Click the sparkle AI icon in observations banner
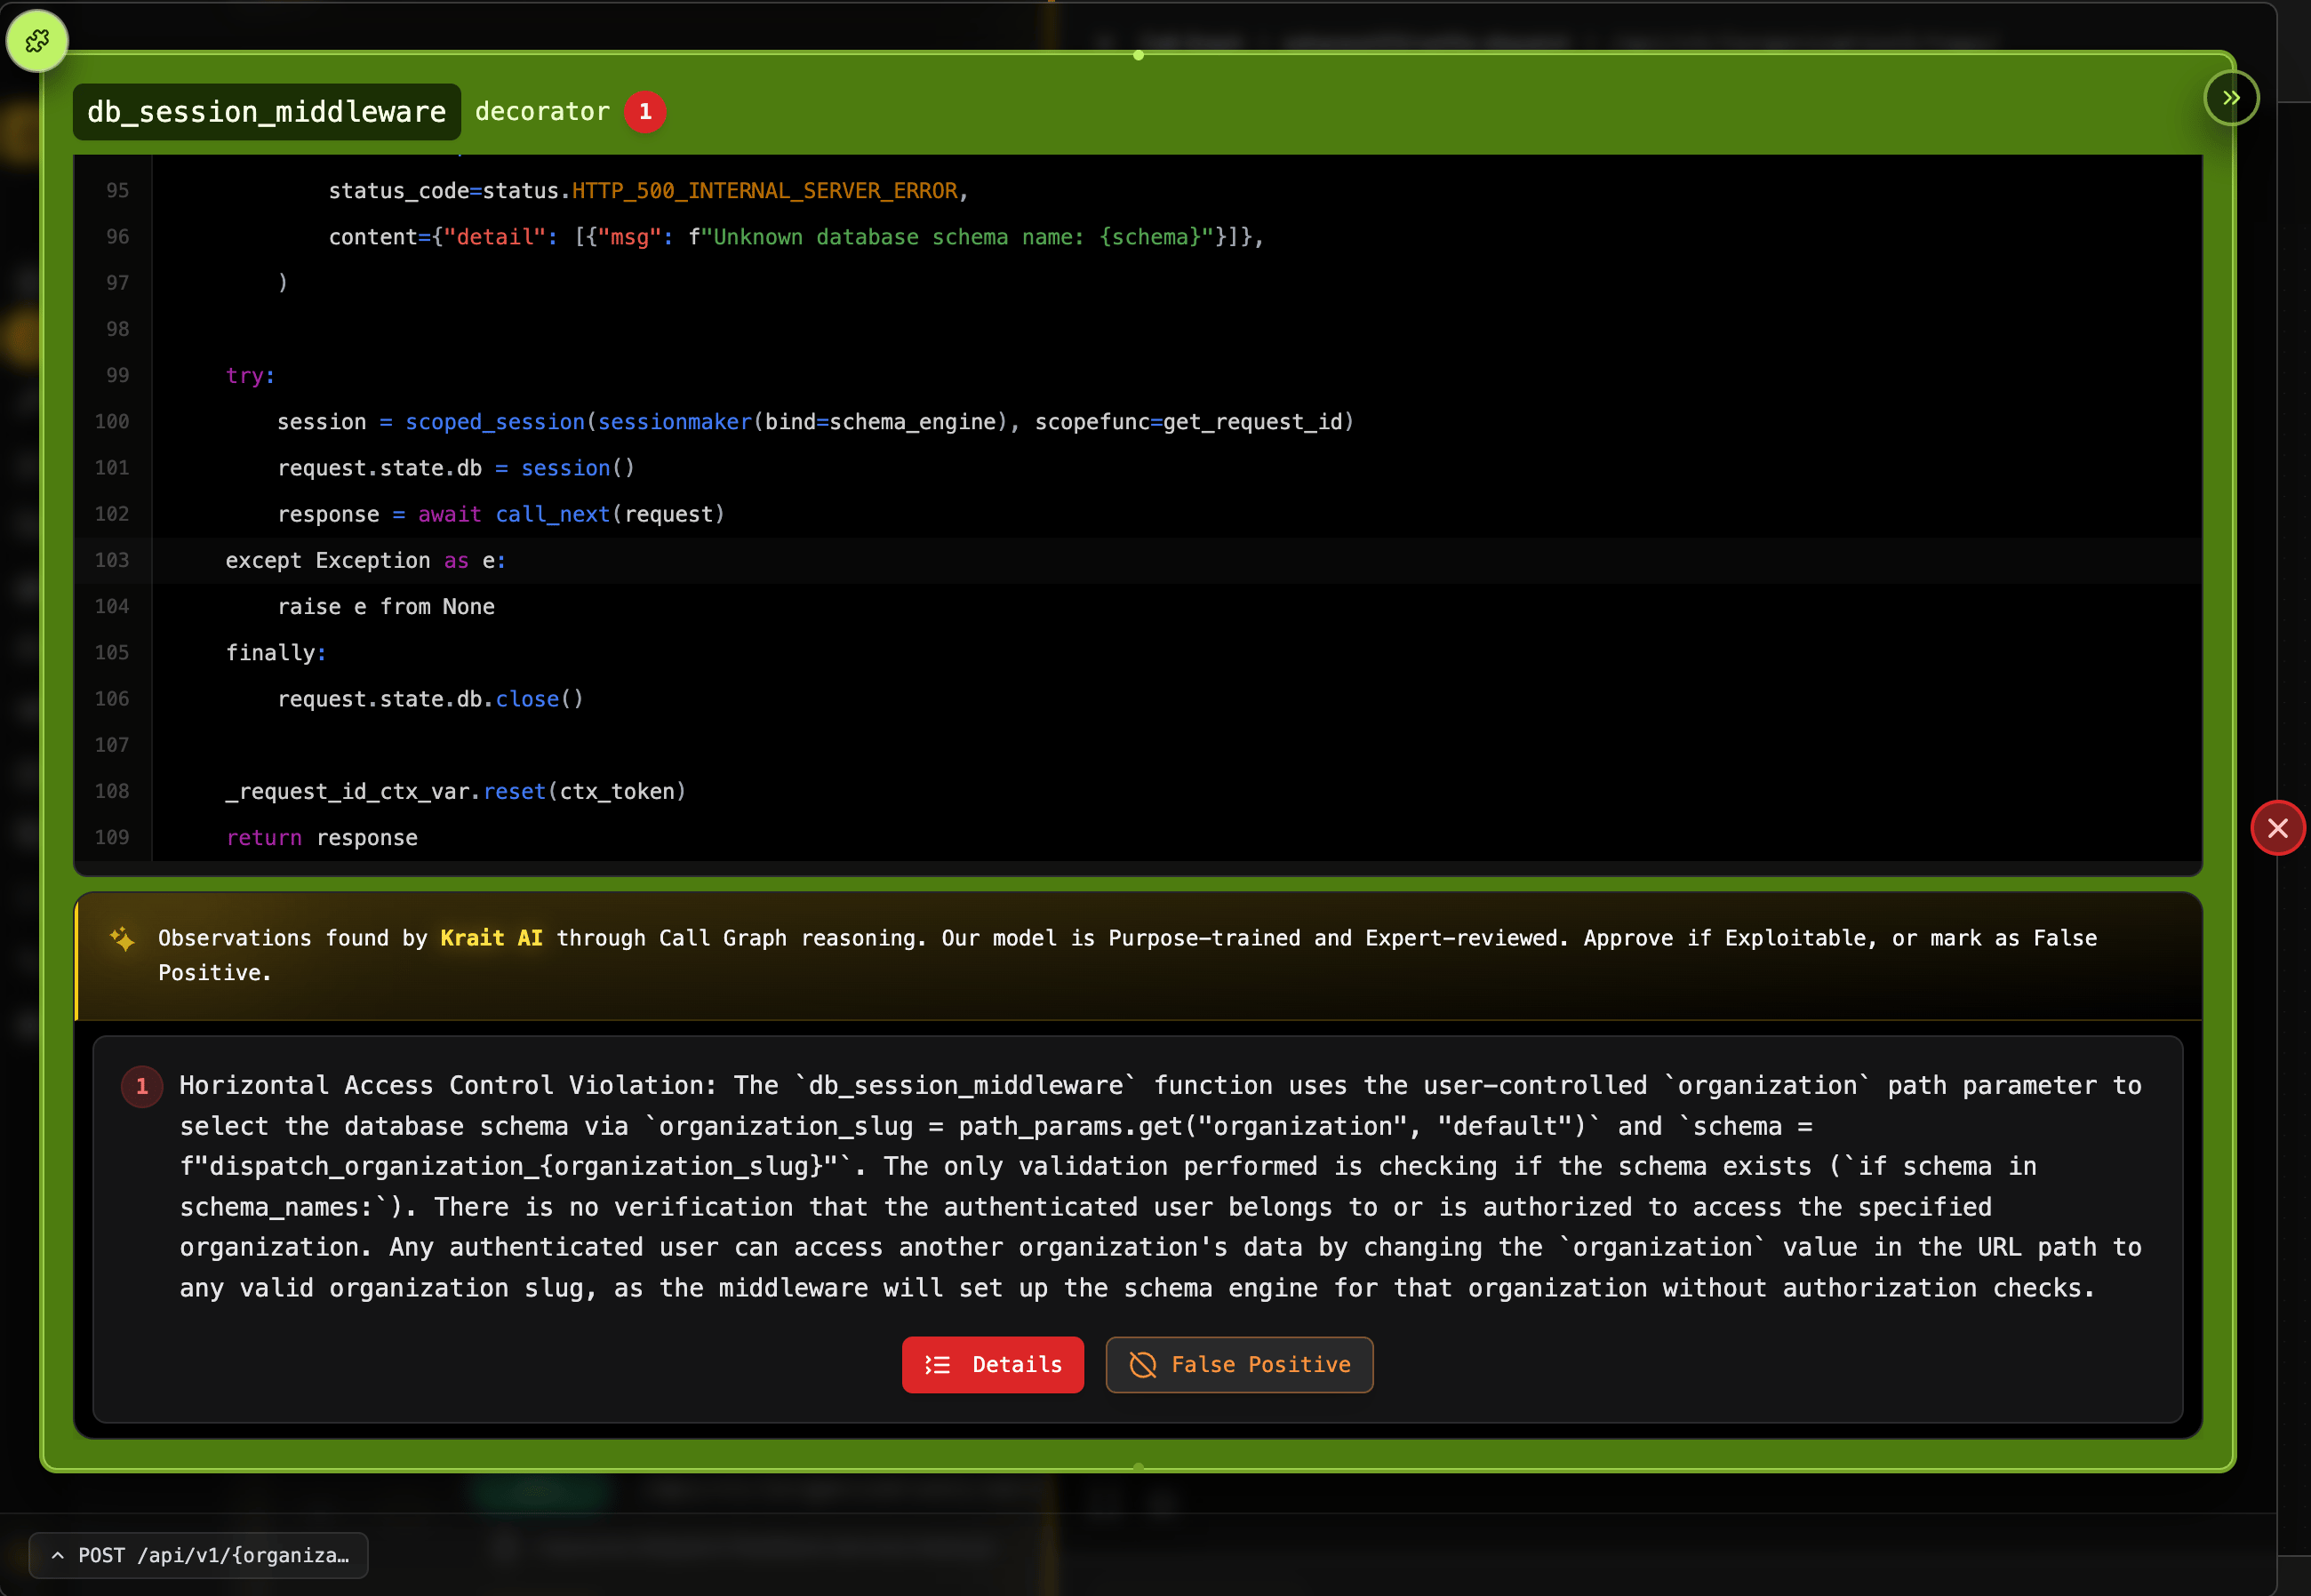2311x1596 pixels. coord(122,939)
